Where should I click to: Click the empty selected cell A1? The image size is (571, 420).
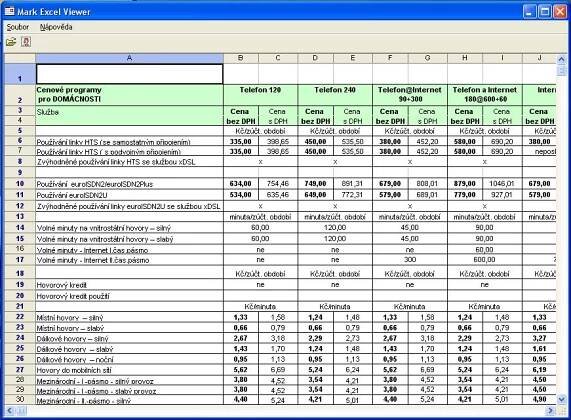pyautogui.click(x=129, y=74)
